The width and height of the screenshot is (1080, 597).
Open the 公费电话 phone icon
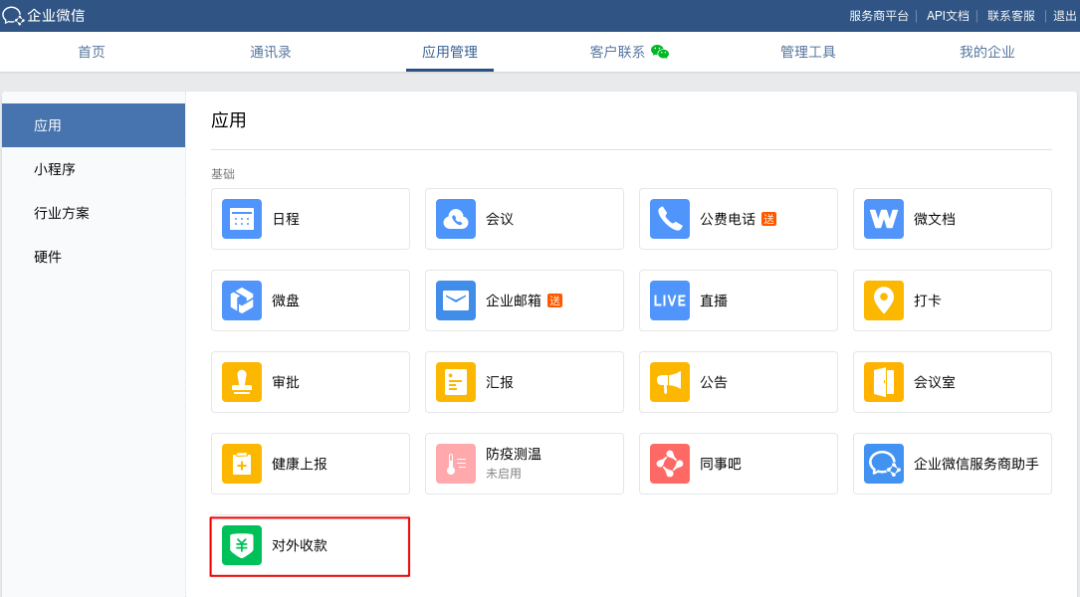click(x=670, y=219)
